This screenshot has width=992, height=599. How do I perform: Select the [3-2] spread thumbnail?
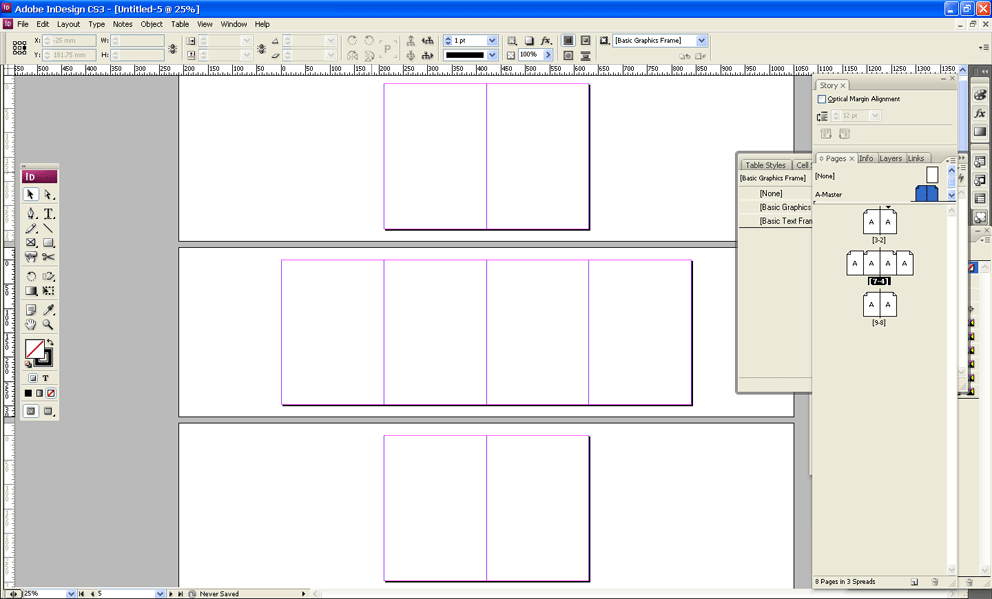(879, 222)
